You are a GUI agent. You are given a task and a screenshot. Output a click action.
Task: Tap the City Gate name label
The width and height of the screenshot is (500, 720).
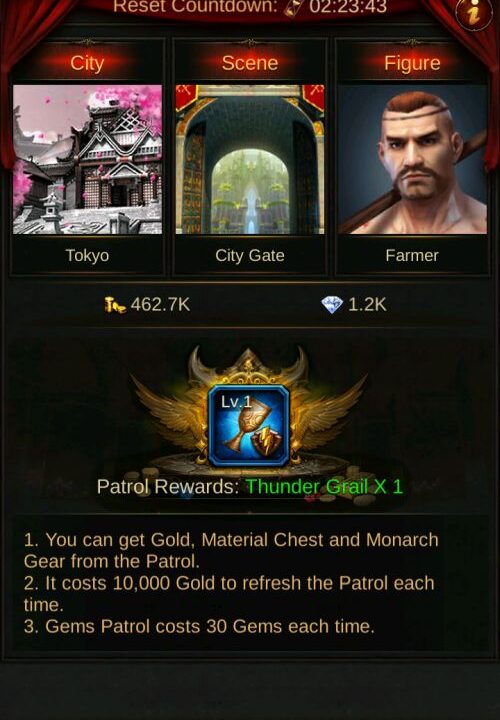click(250, 255)
